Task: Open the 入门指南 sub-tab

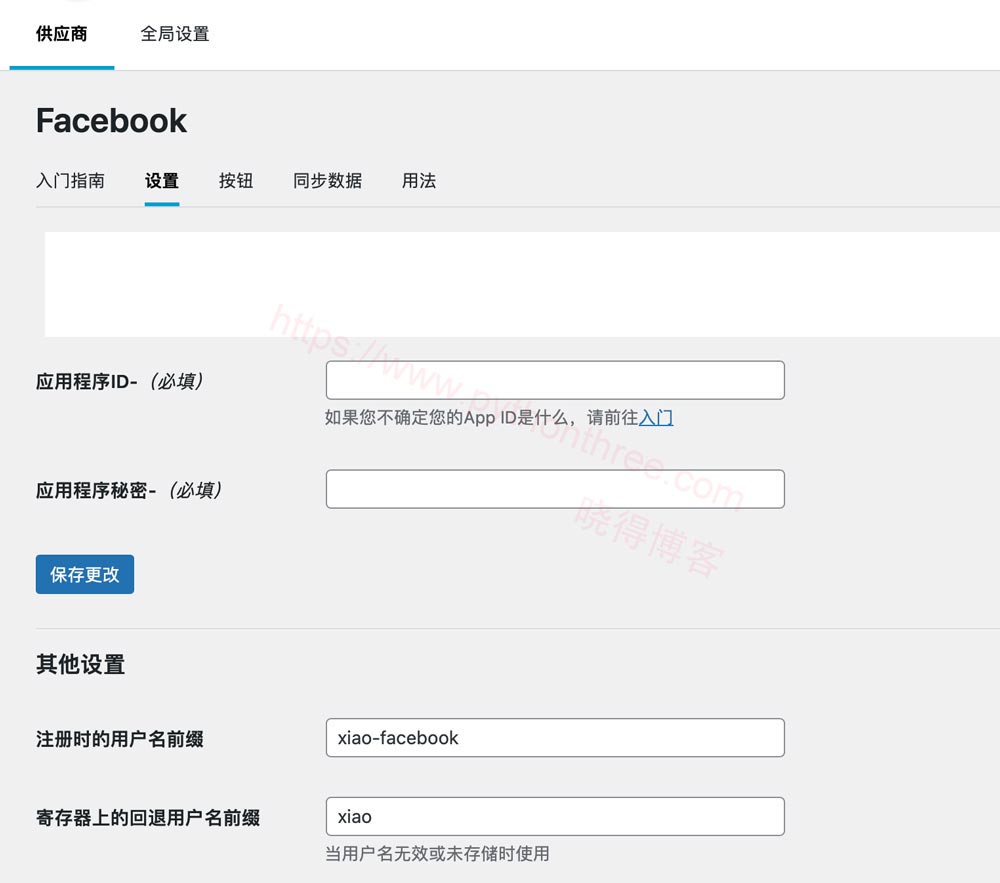Action: pos(70,181)
